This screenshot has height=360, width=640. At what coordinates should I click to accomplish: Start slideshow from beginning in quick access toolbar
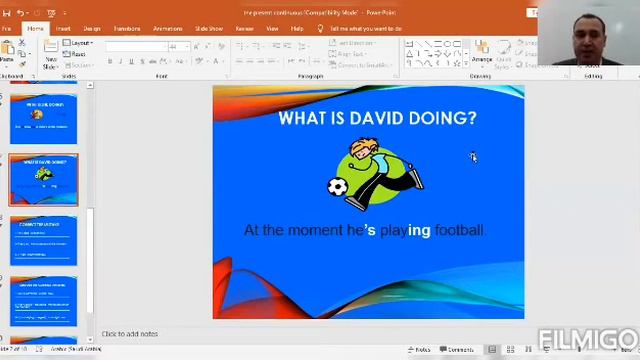point(51,13)
